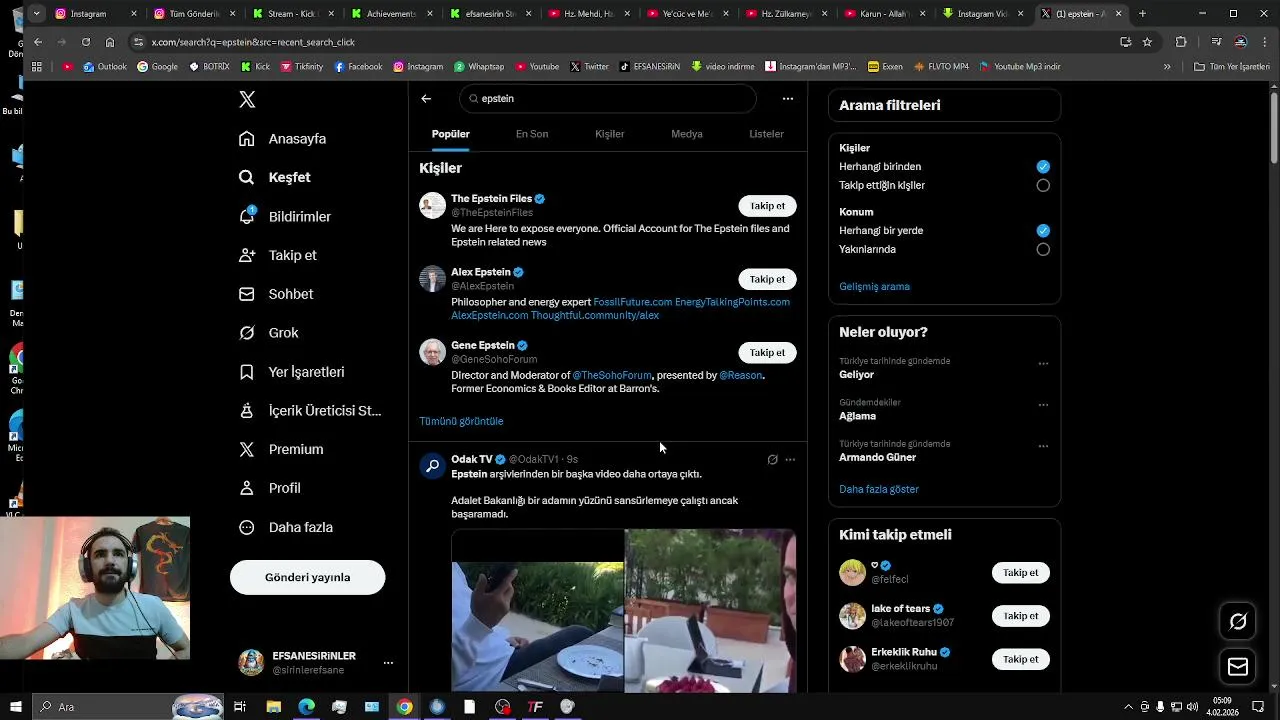Select Herhangi bir yerde radio option
The height and width of the screenshot is (720, 1280).
[x=1043, y=231]
